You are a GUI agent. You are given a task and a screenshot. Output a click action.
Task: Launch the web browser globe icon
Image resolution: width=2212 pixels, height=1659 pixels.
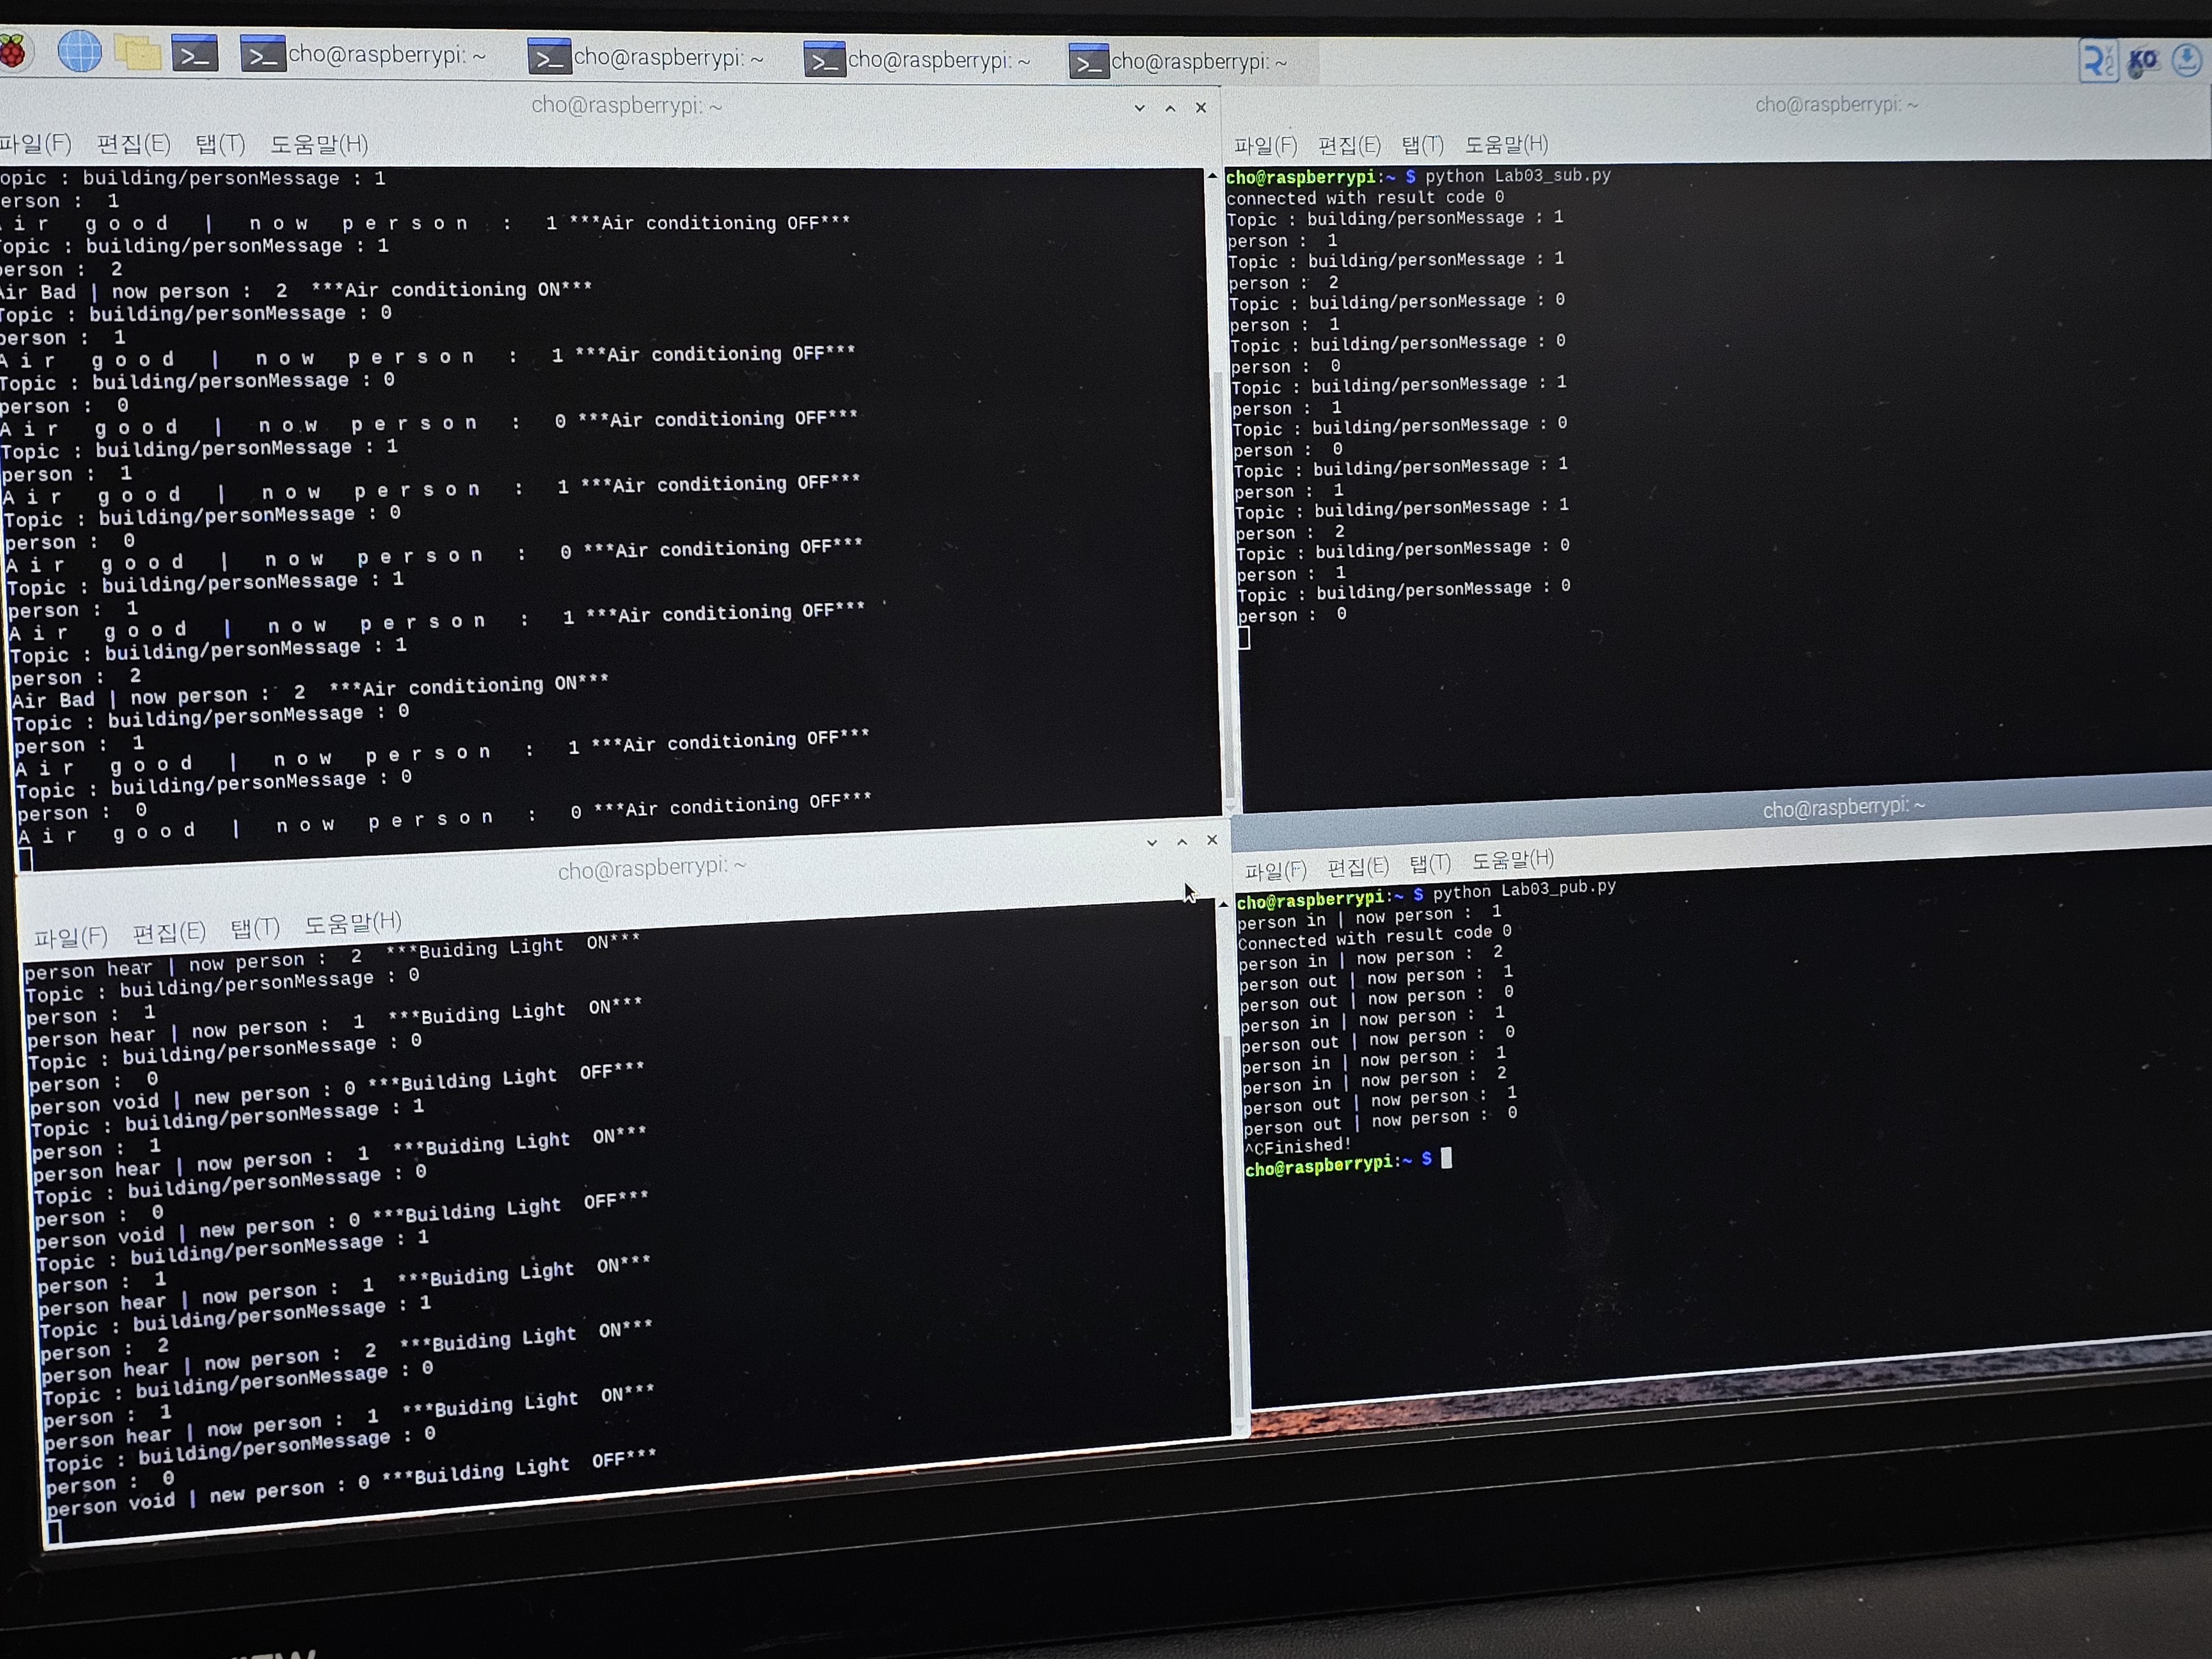tap(79, 51)
